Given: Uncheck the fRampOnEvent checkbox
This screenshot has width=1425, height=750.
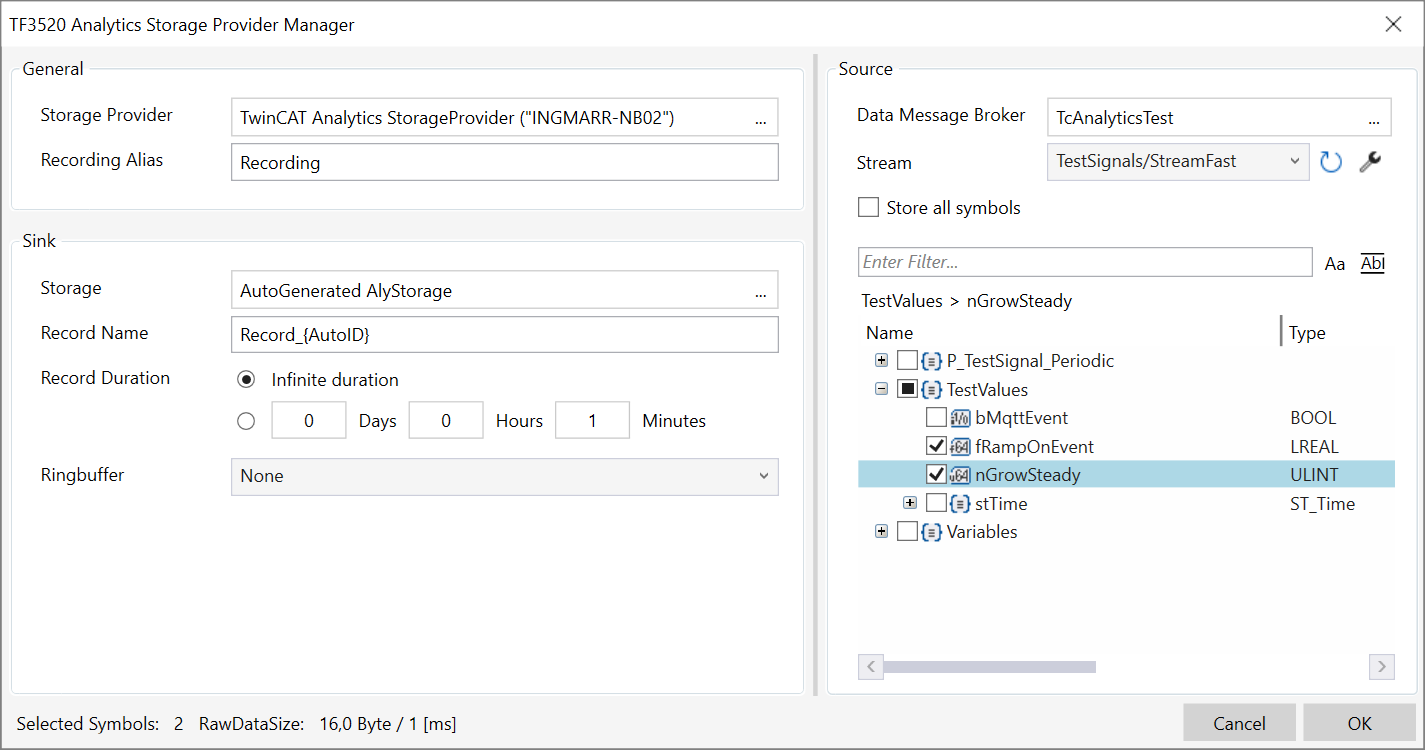Looking at the screenshot, I should pyautogui.click(x=936, y=446).
